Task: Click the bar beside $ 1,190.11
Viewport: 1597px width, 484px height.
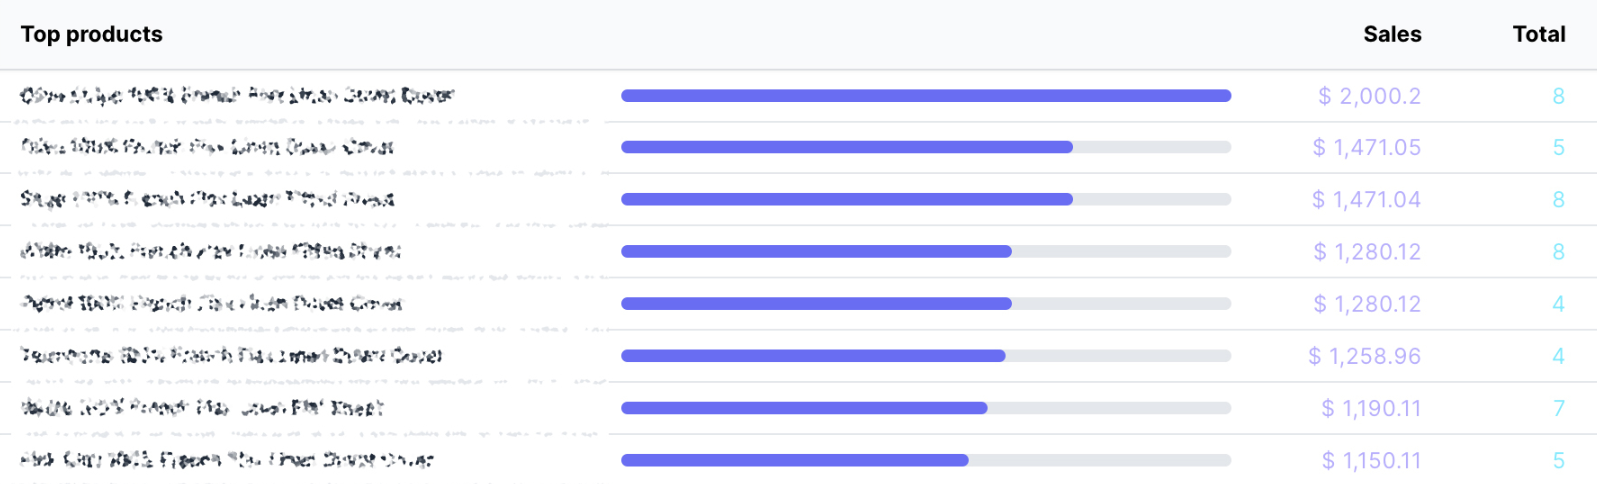Action: 926,408
